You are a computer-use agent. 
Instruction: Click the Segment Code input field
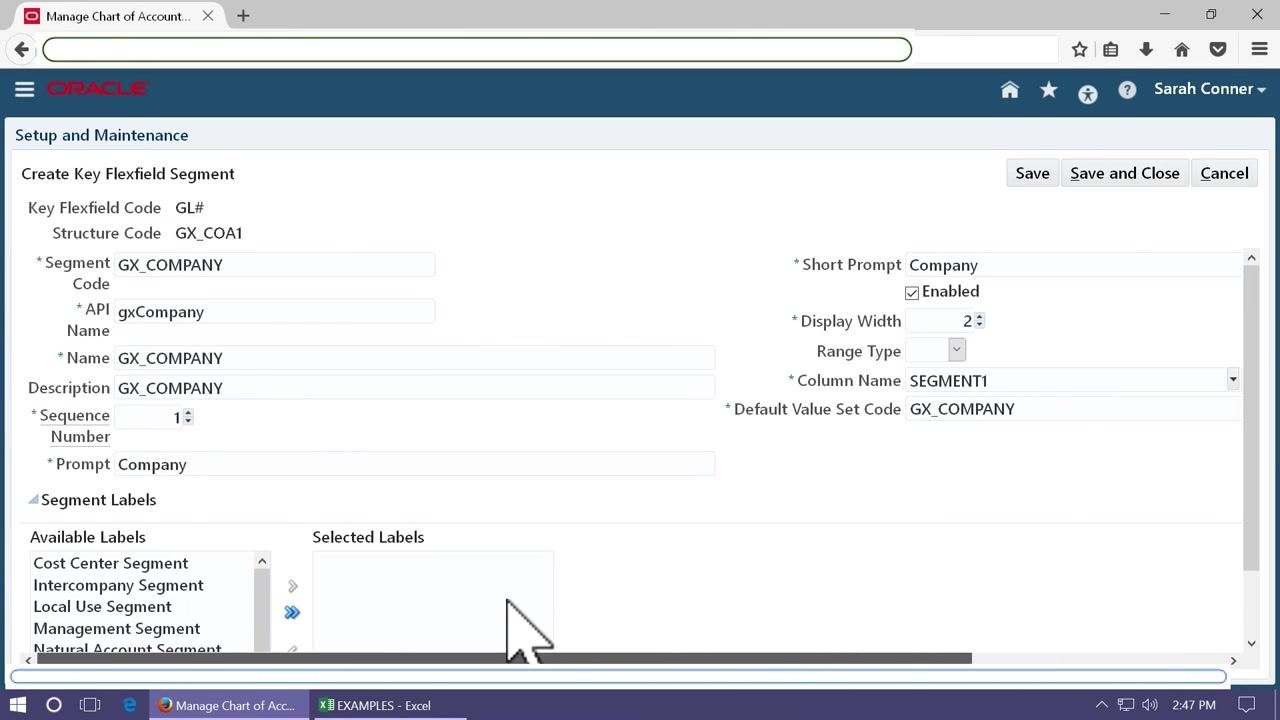click(275, 265)
